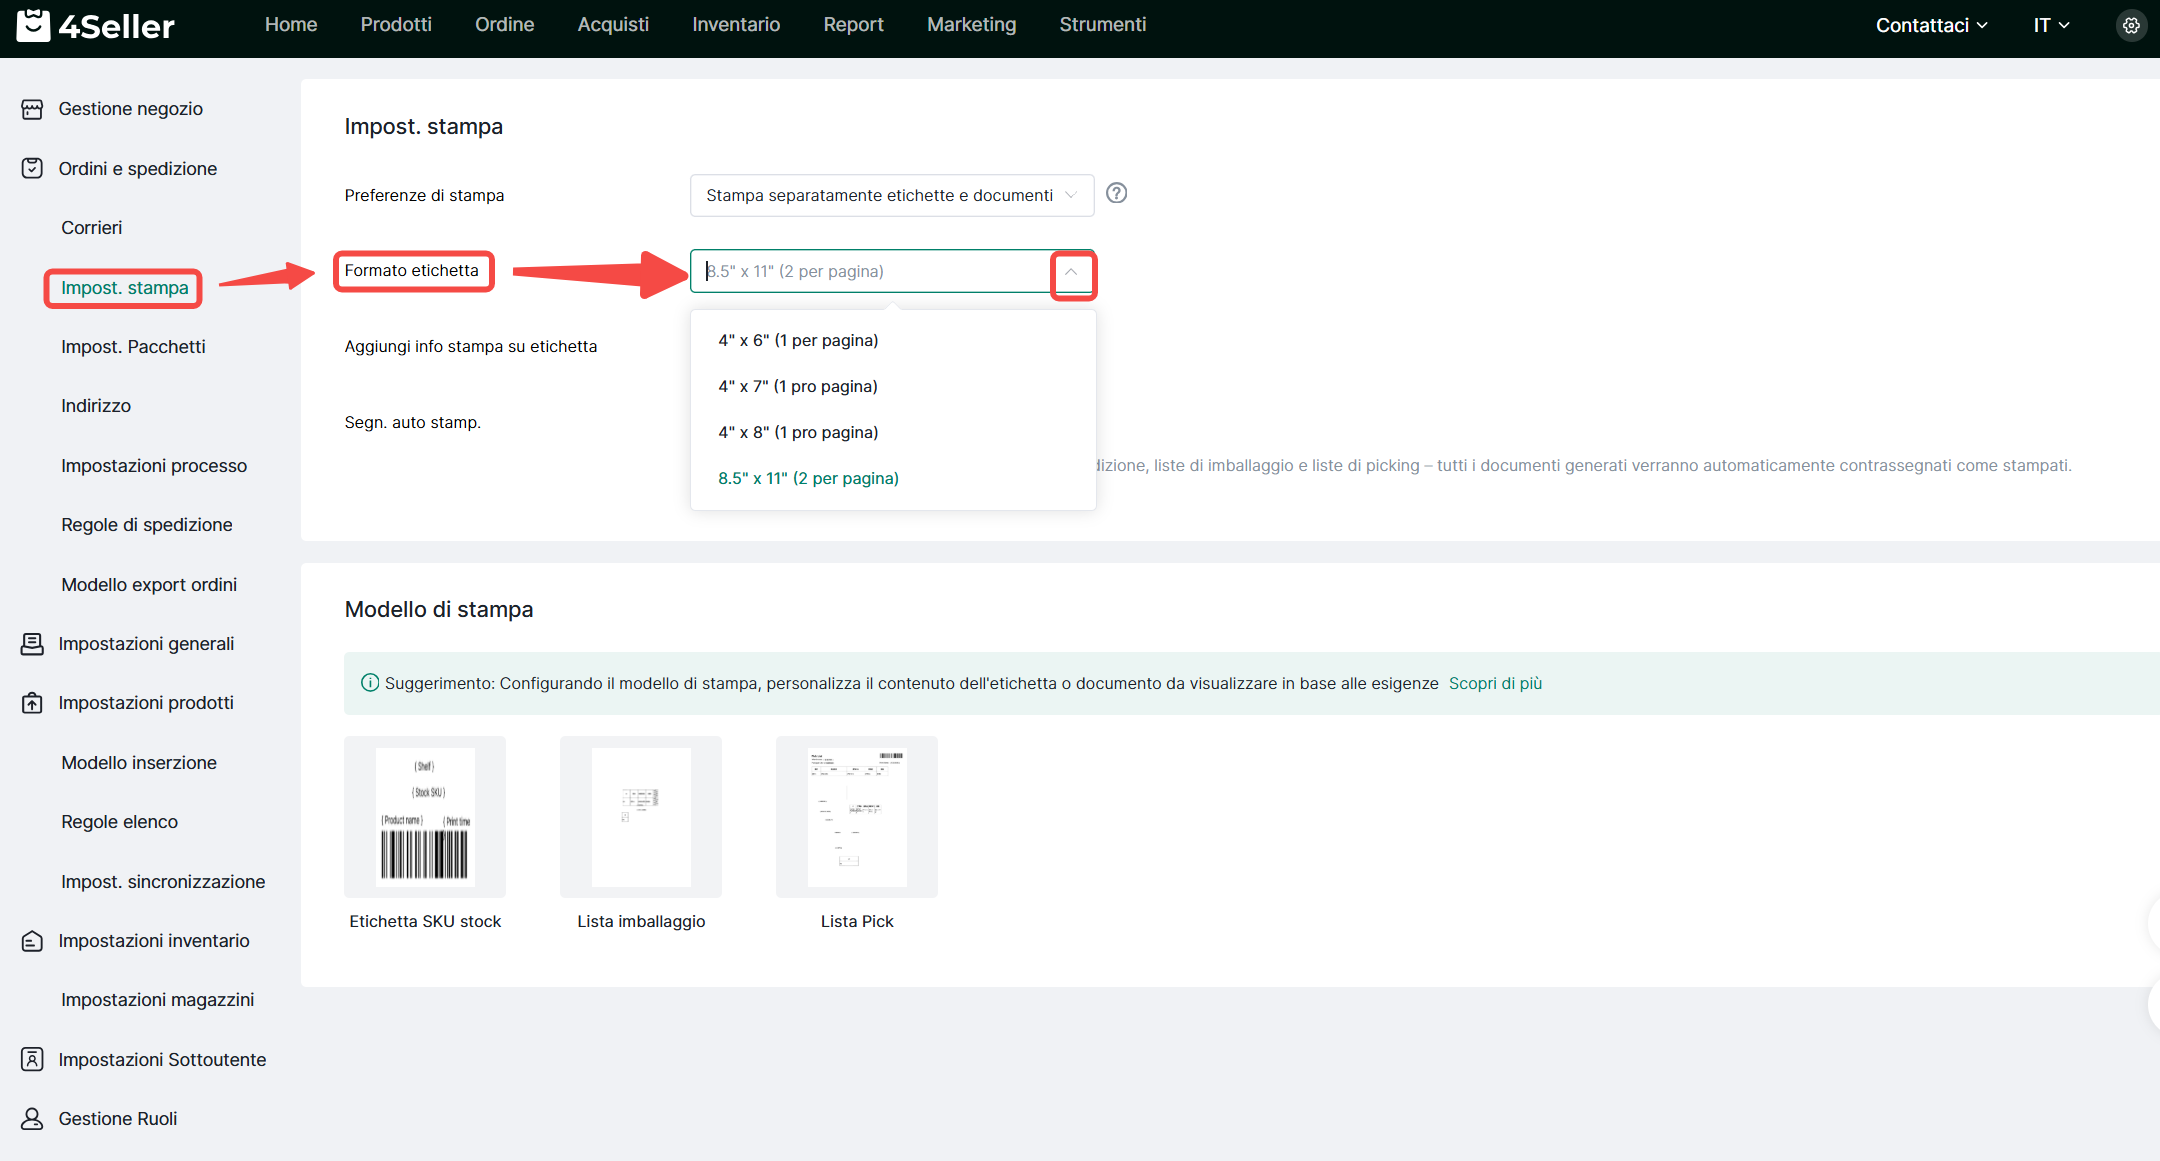Select the 4" x 6" (1 per pagina) option

tap(798, 340)
